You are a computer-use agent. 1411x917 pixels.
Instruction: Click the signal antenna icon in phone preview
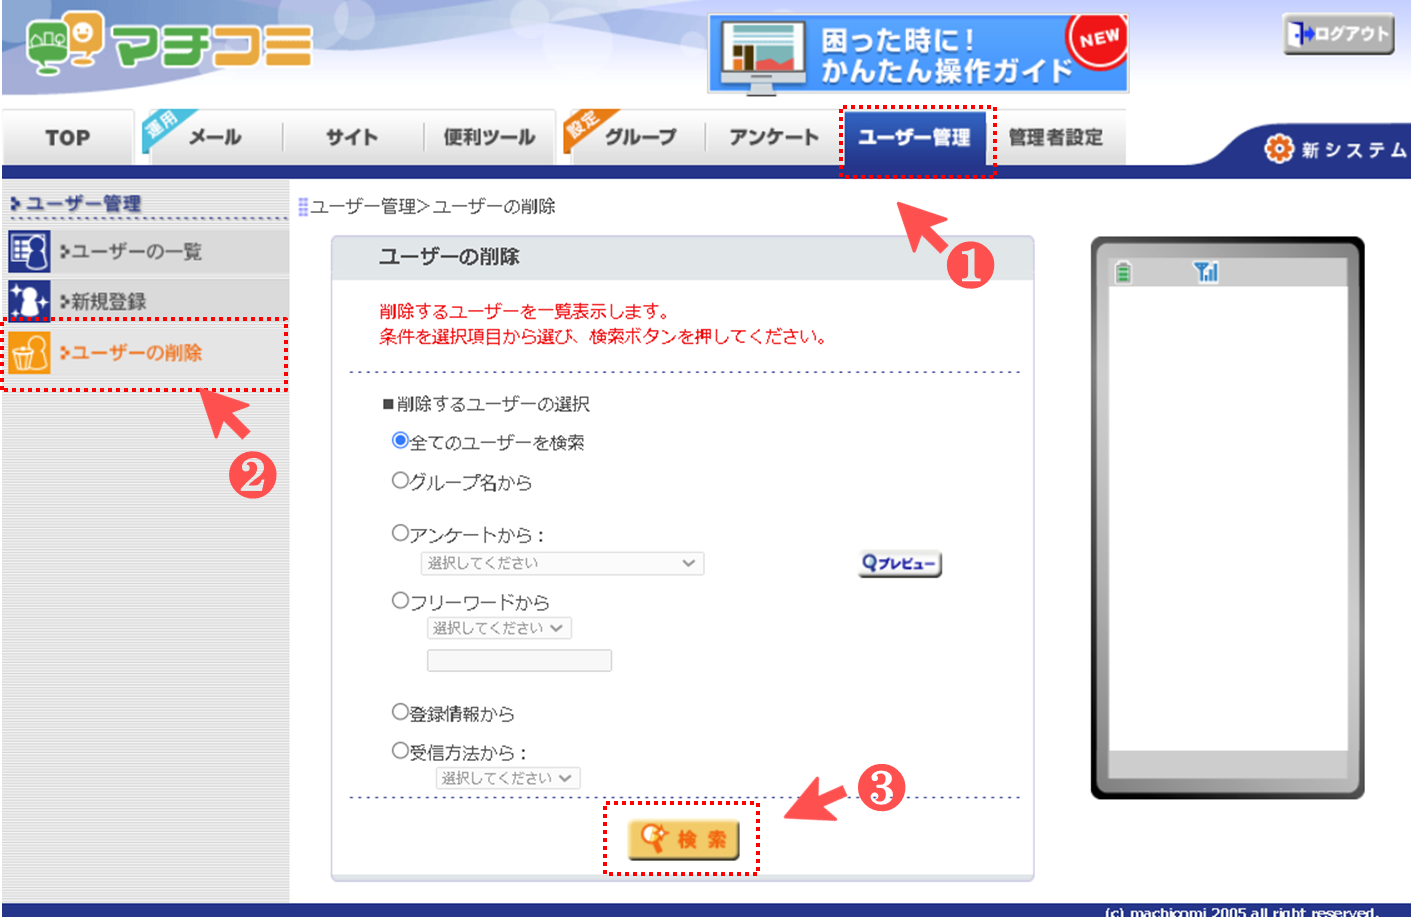tap(1206, 272)
